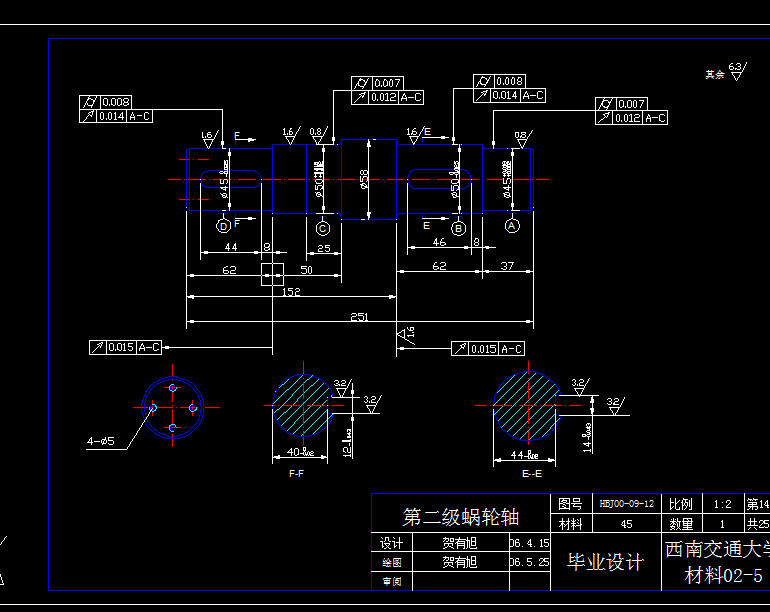Image resolution: width=770 pixels, height=612 pixels.
Task: Click datum circle A
Action: click(x=512, y=226)
